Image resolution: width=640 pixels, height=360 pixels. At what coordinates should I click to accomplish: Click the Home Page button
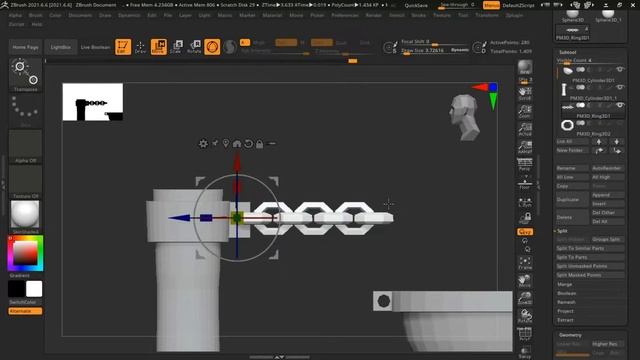click(x=25, y=47)
